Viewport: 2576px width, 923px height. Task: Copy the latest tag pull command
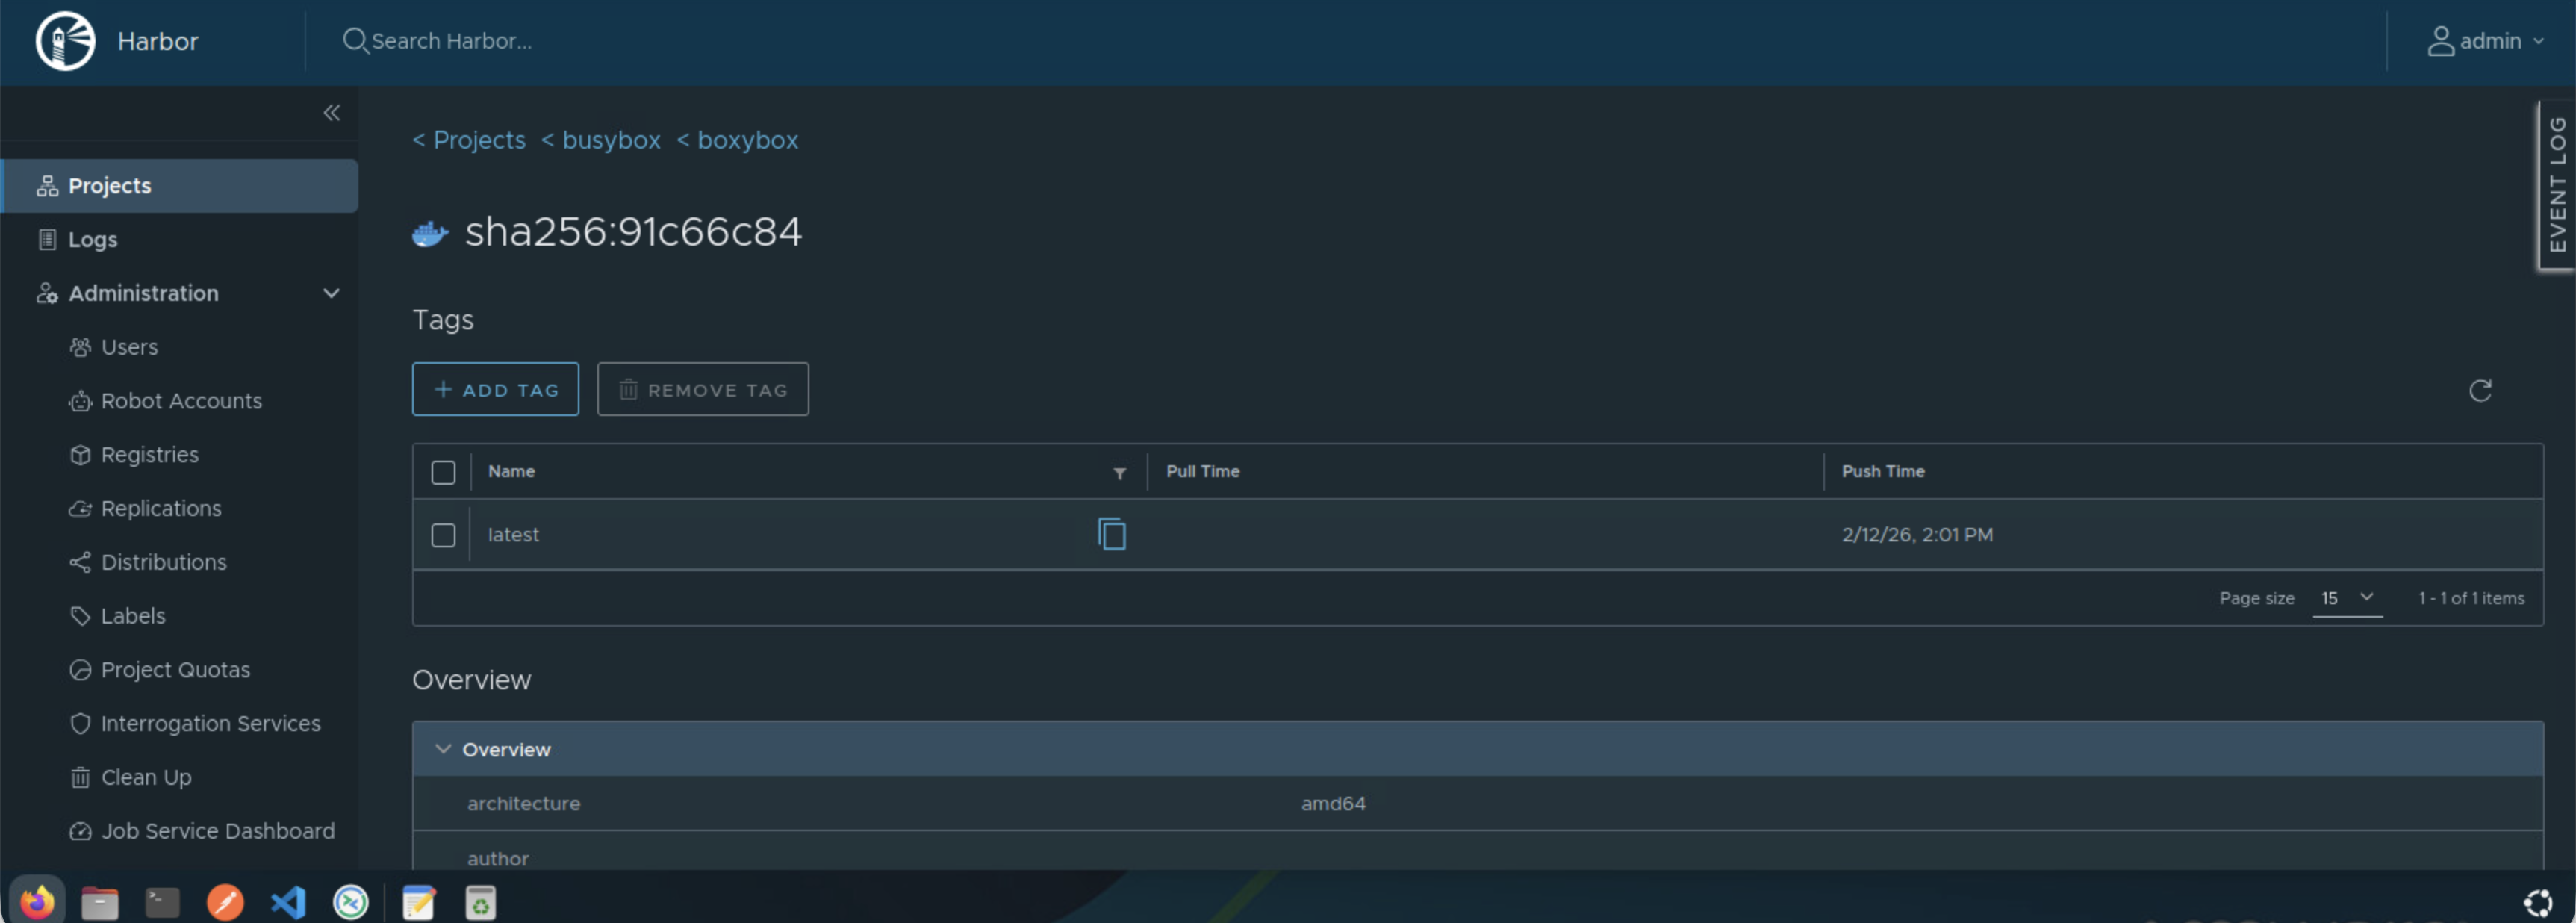pos(1111,534)
